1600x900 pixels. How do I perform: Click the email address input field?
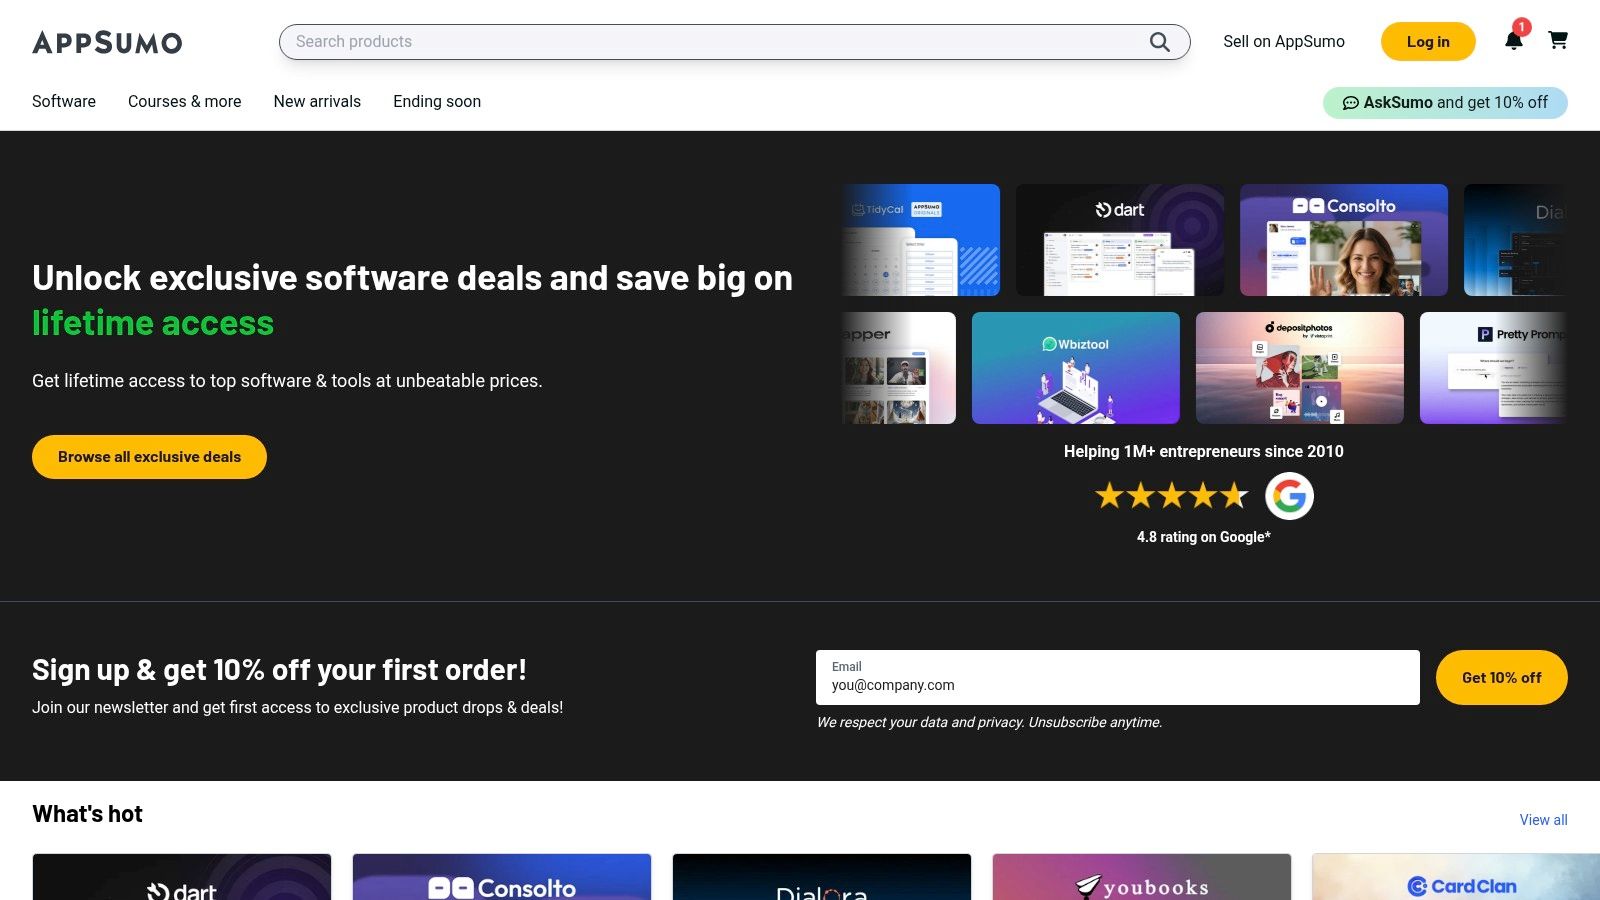[1117, 685]
